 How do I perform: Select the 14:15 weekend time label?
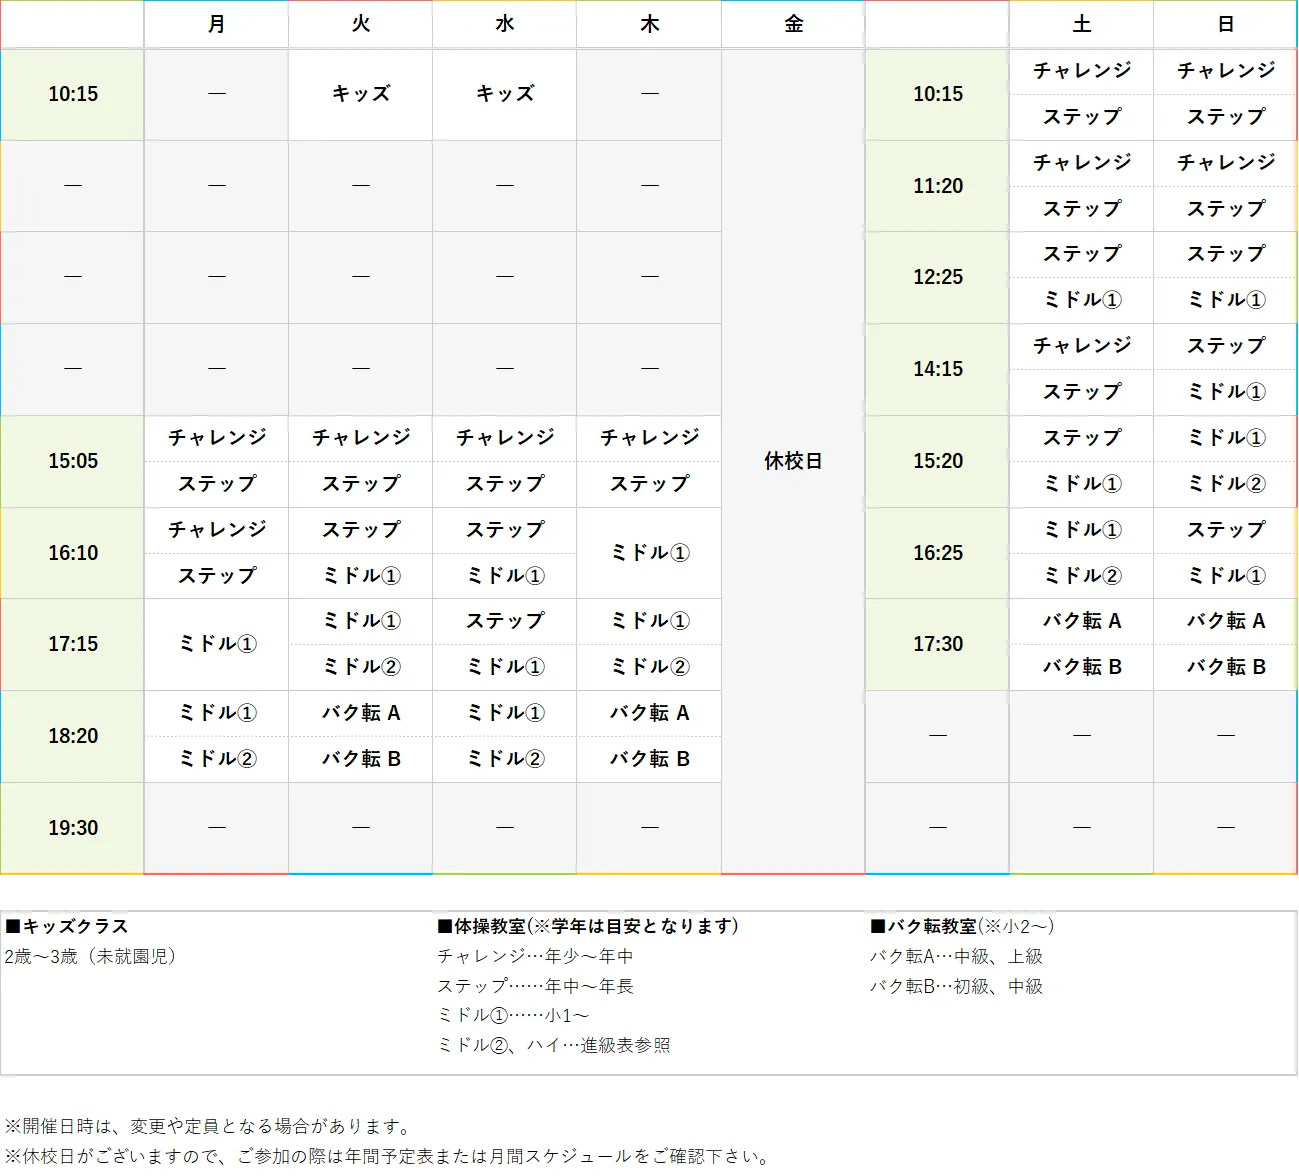936,369
